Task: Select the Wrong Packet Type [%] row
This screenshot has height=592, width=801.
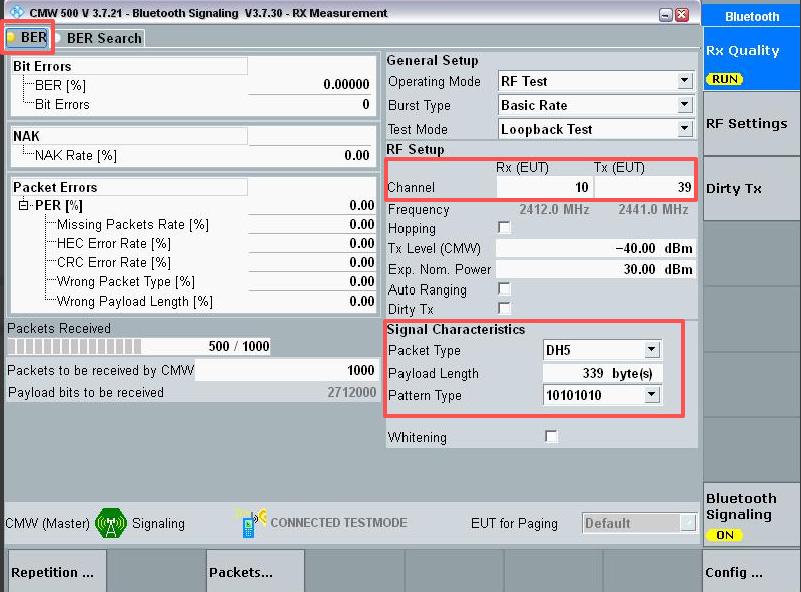Action: click(x=193, y=281)
